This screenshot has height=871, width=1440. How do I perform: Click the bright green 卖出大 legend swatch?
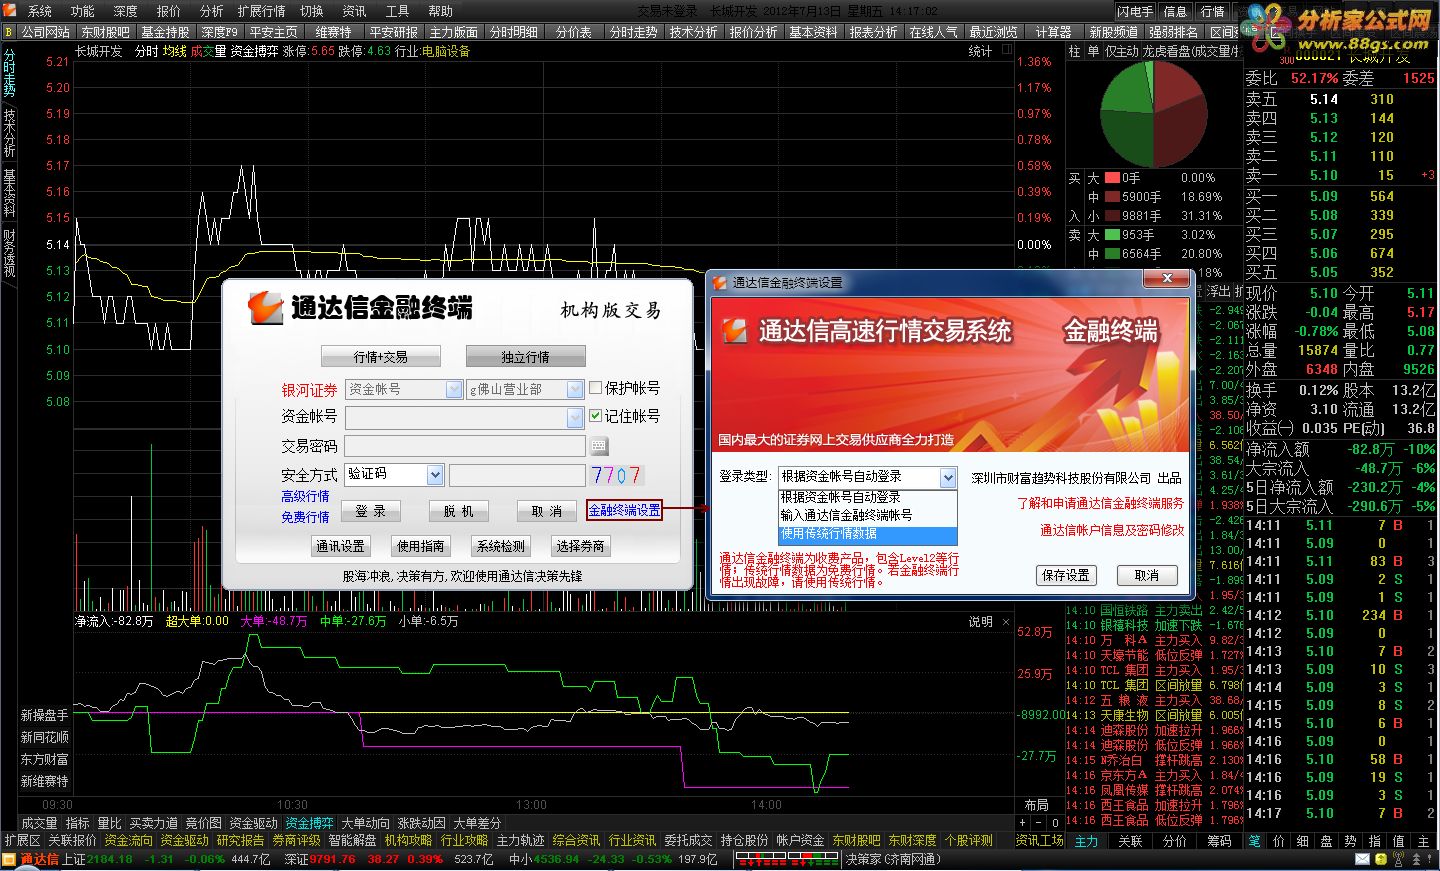pos(1112,235)
